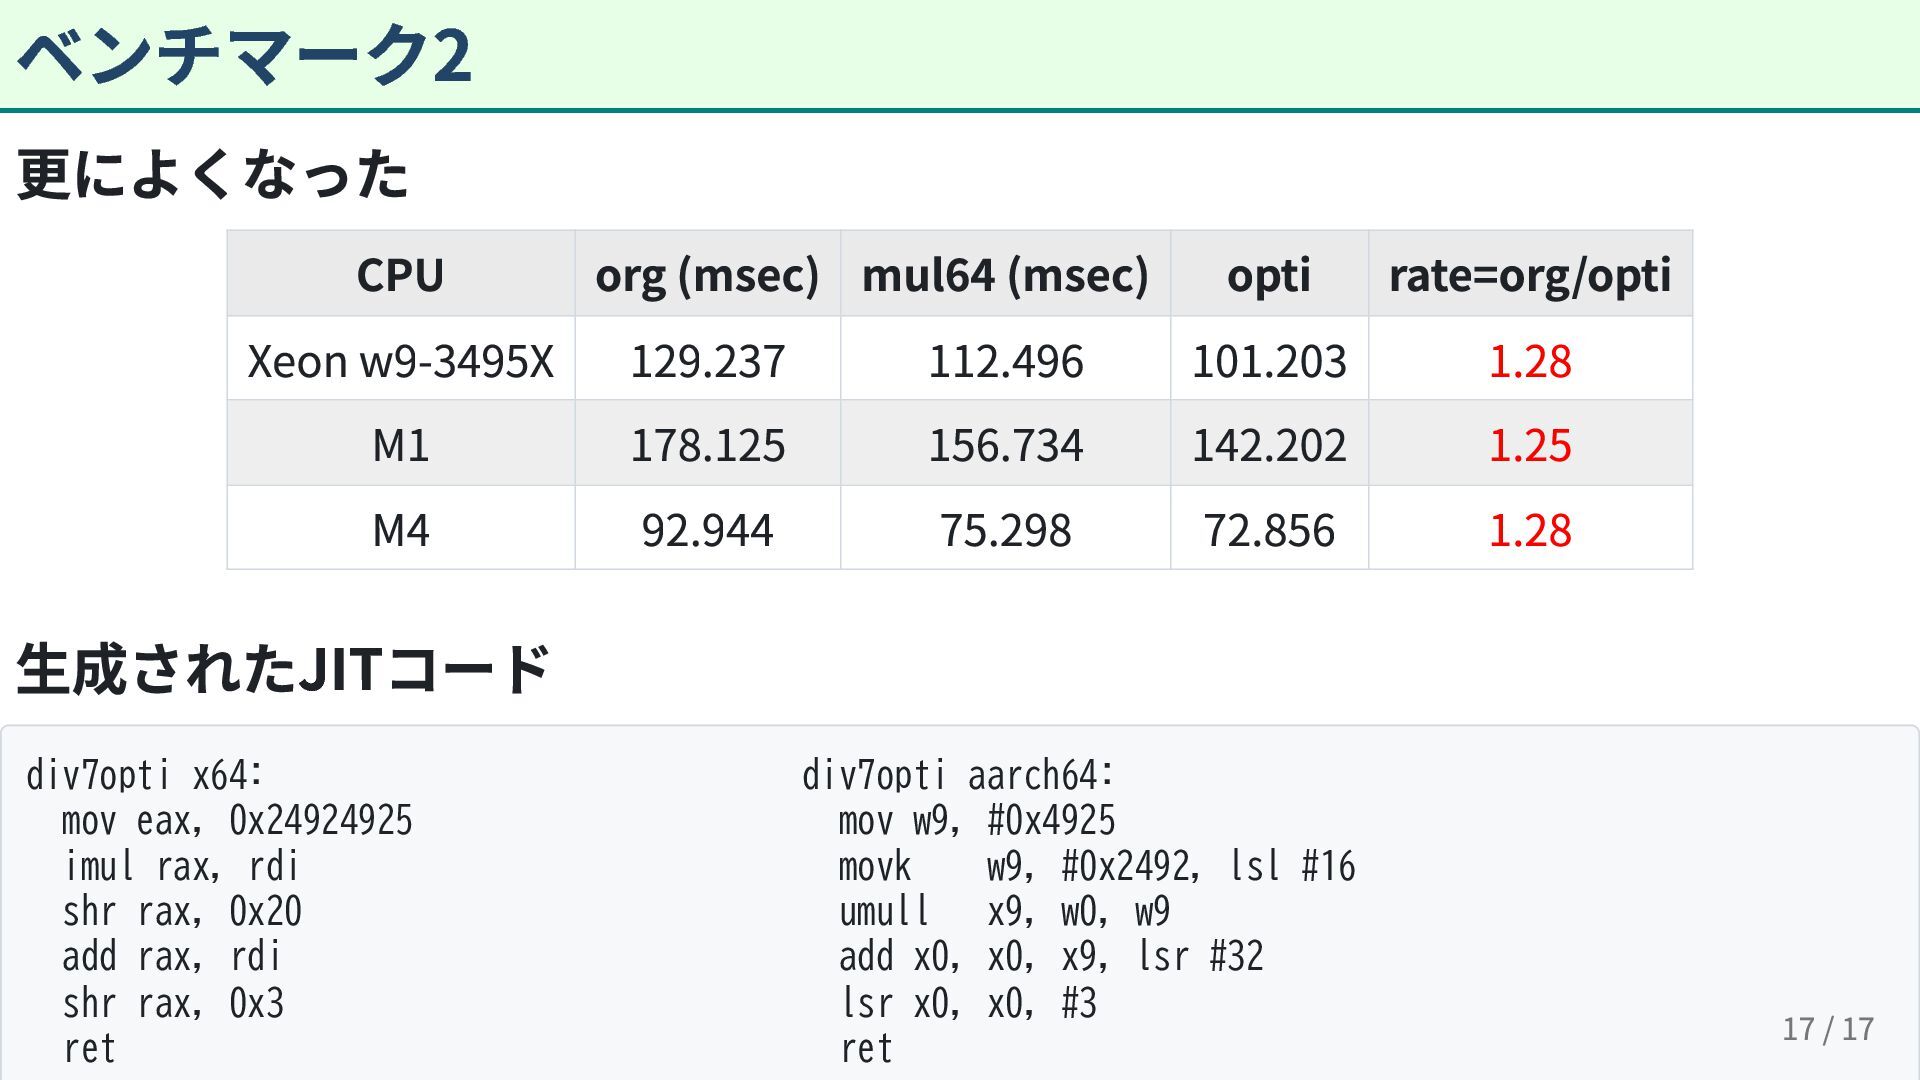The width and height of the screenshot is (1920, 1080).
Task: Click the line add rax, rdi
Action: (172, 957)
